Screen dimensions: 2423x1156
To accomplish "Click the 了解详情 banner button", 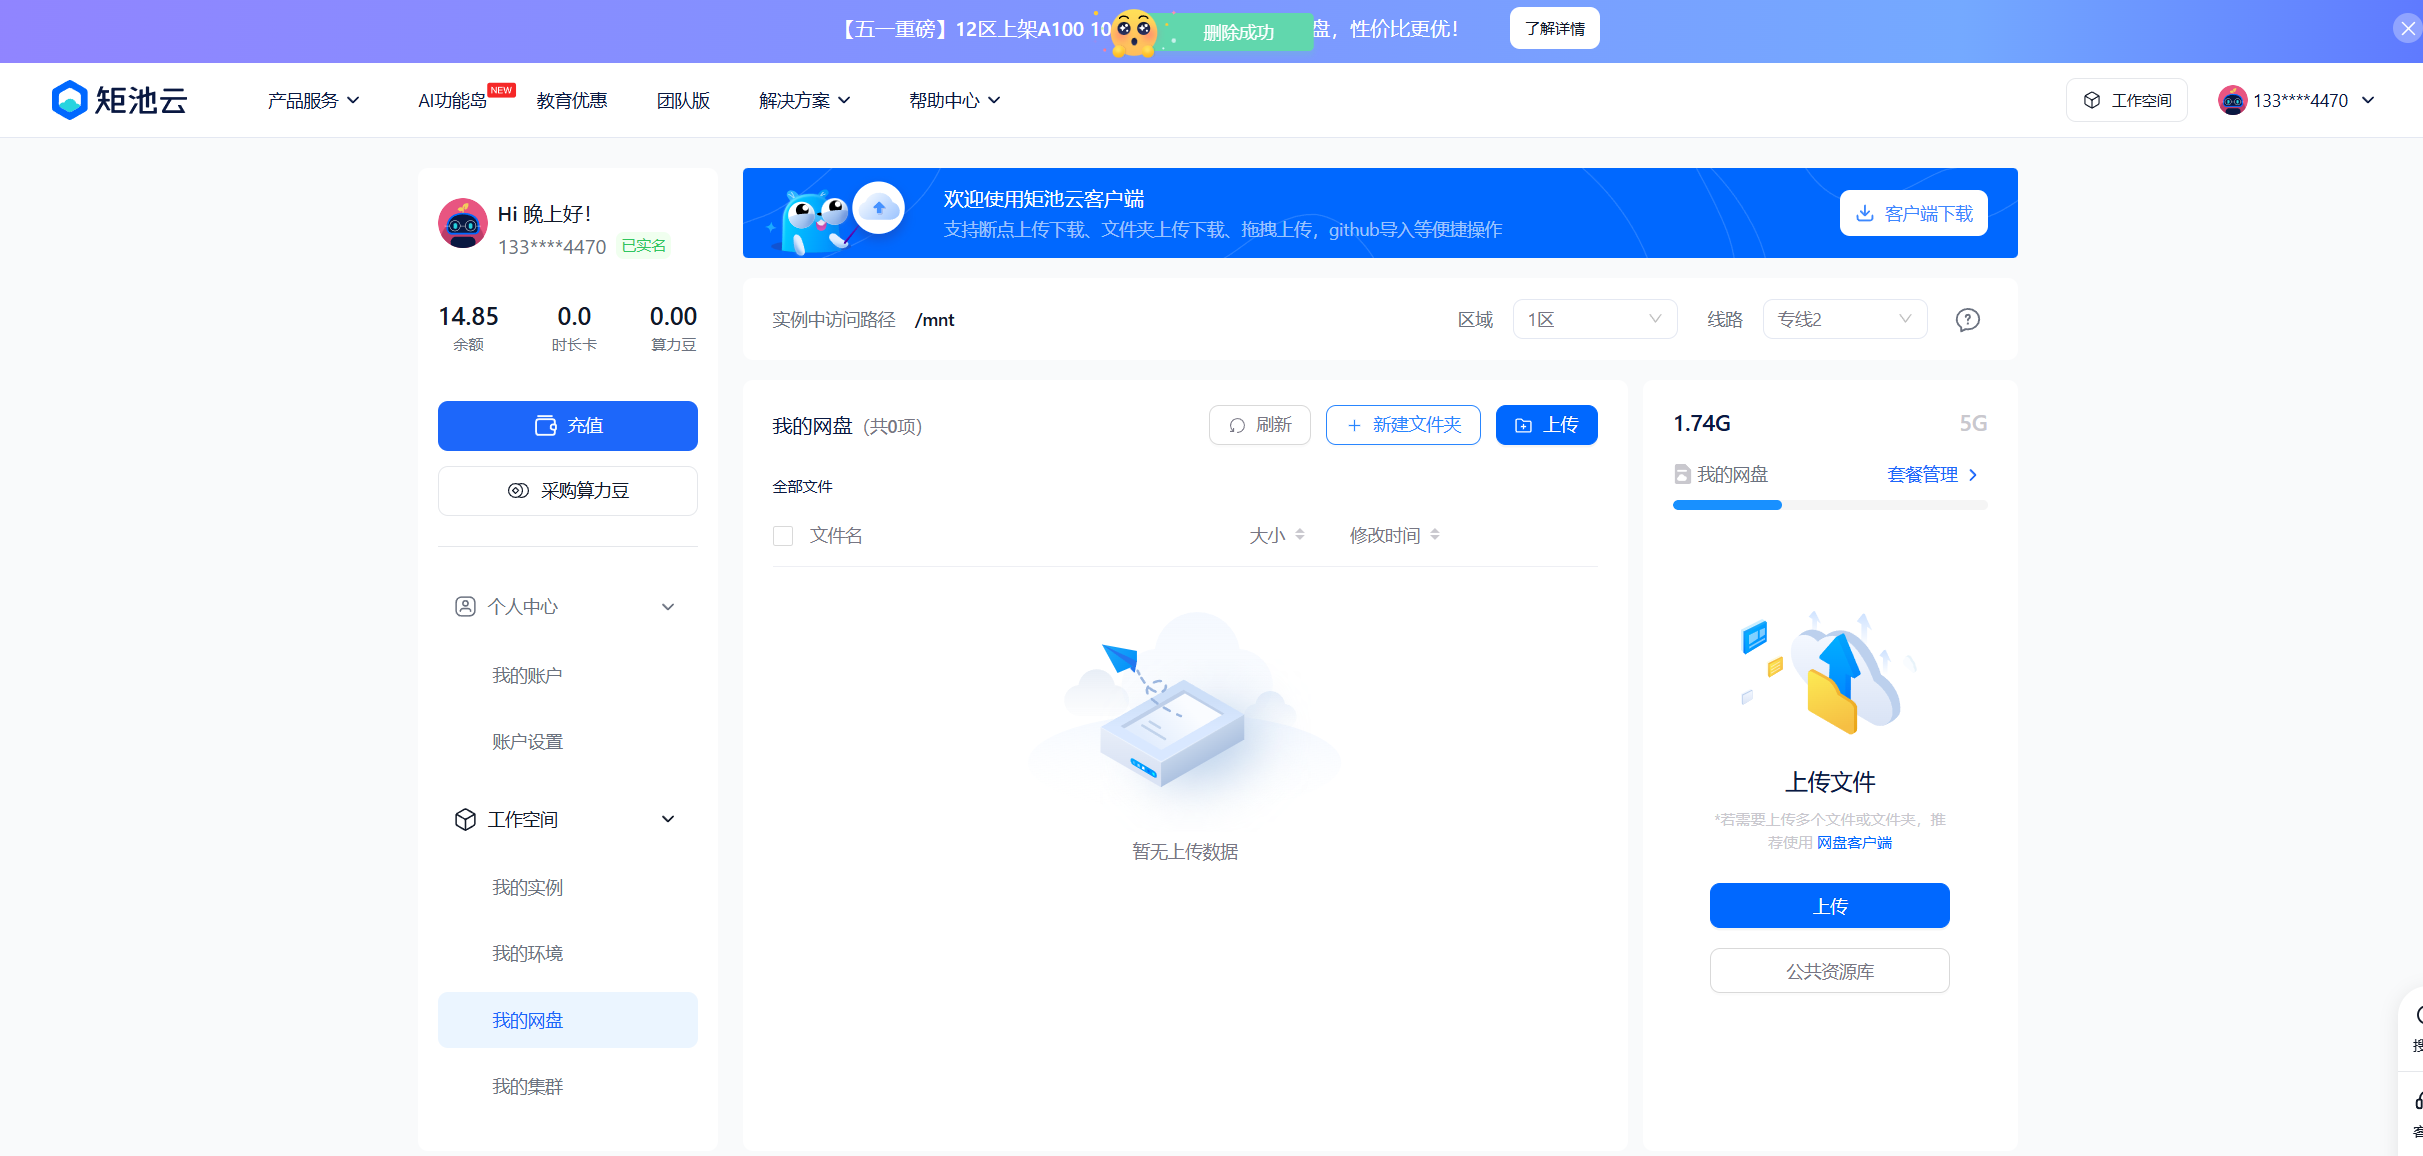I will [1554, 29].
